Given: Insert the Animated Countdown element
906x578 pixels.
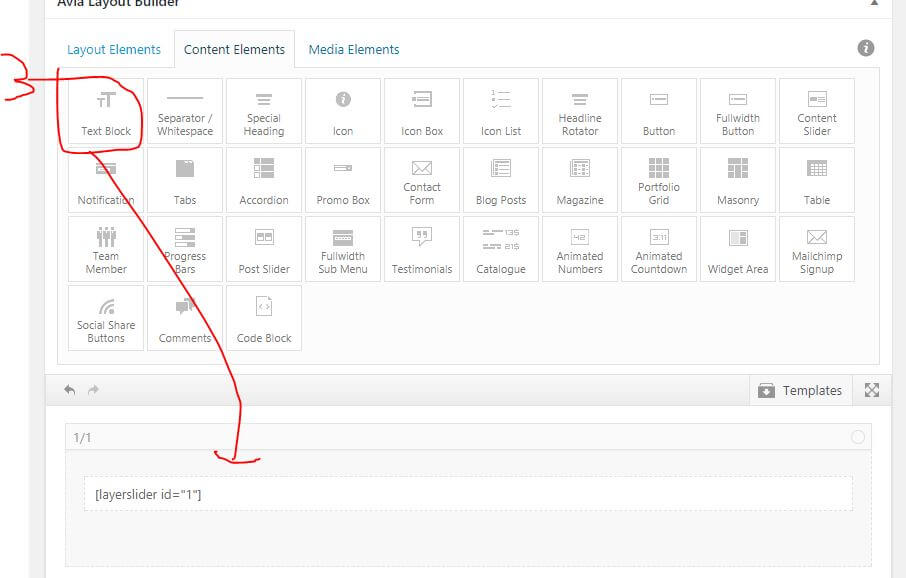Looking at the screenshot, I should [659, 250].
